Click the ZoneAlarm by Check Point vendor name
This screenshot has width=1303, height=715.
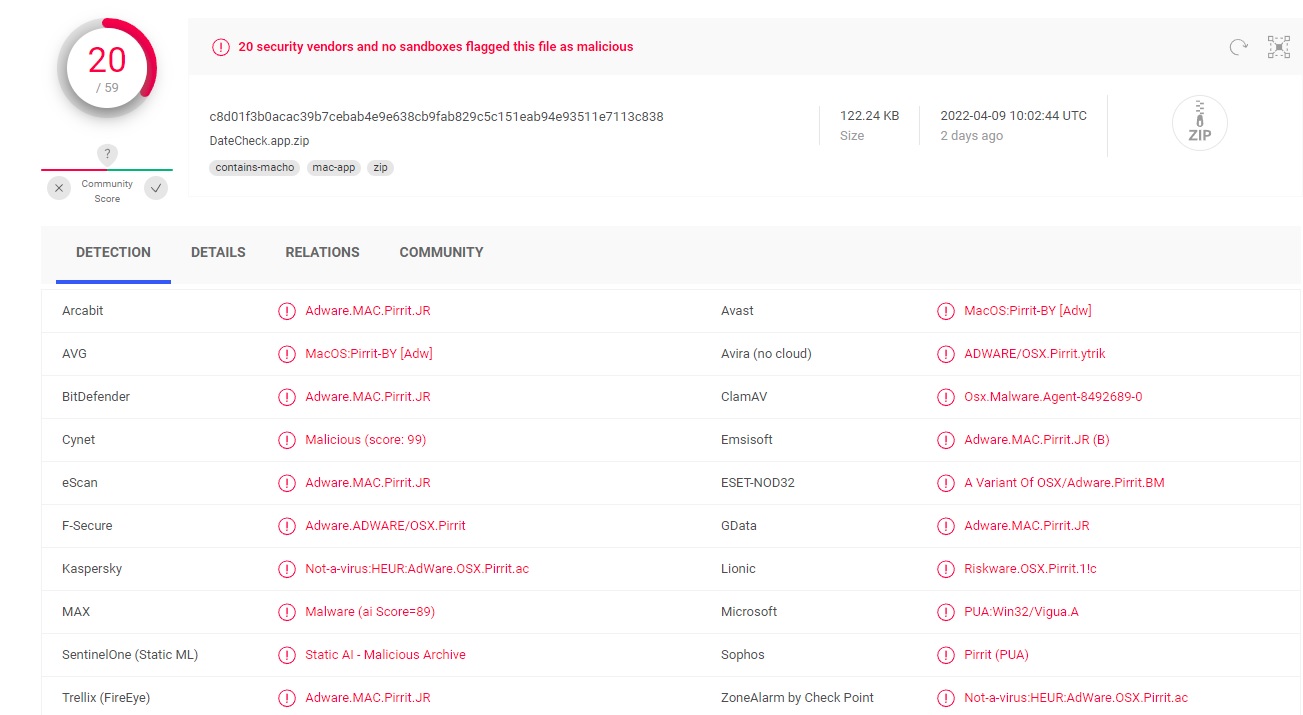[797, 698]
